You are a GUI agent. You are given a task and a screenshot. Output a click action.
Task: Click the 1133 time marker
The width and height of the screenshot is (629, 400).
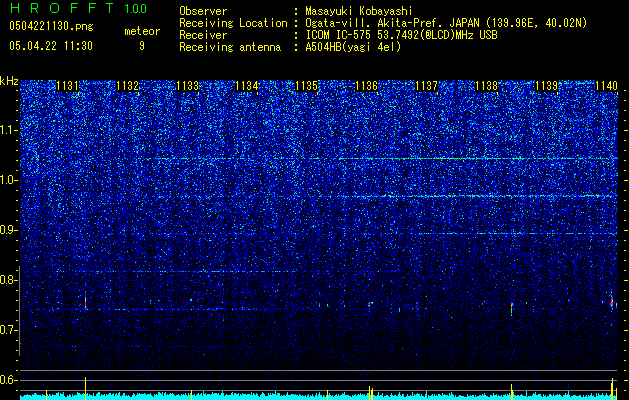pyautogui.click(x=187, y=86)
